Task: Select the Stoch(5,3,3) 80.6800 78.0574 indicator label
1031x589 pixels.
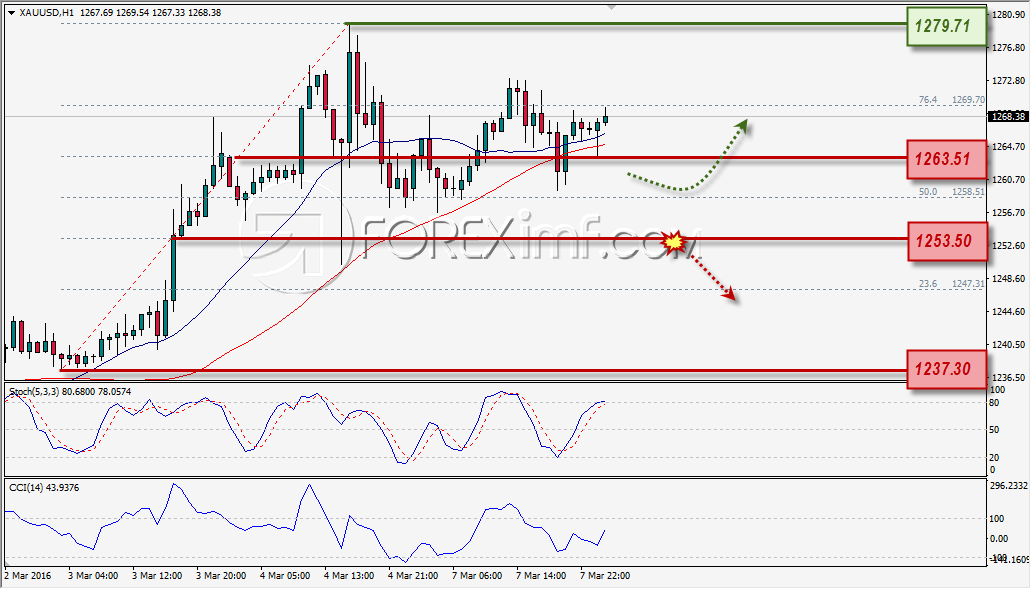Action: pyautogui.click(x=70, y=392)
